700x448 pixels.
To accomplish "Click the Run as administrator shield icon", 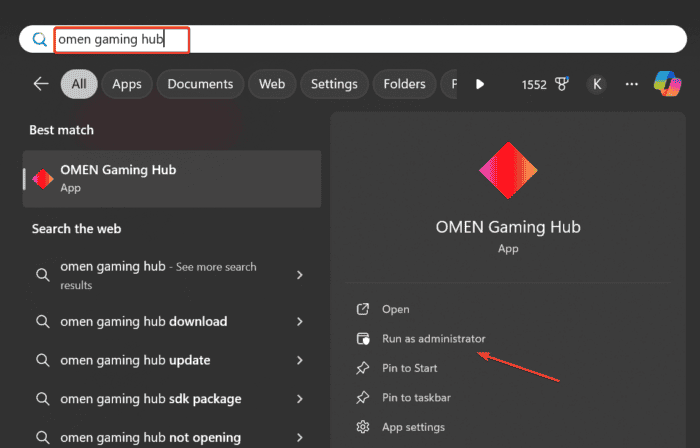I will tap(363, 339).
